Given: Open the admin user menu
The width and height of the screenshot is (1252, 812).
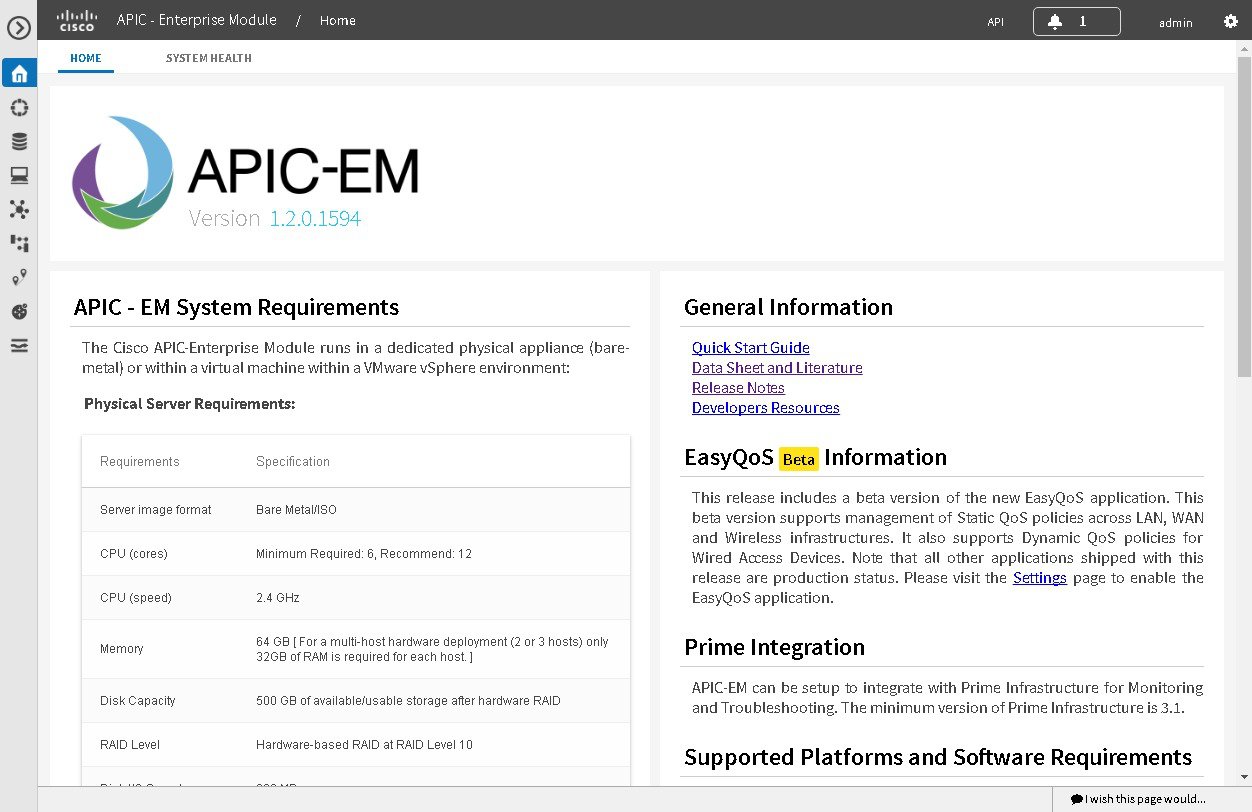Looking at the screenshot, I should pos(1175,22).
